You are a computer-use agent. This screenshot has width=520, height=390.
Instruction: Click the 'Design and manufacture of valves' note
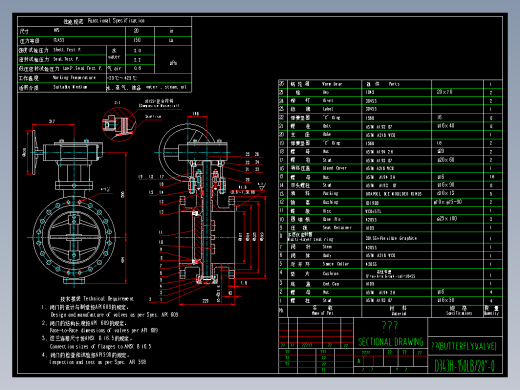point(114,315)
